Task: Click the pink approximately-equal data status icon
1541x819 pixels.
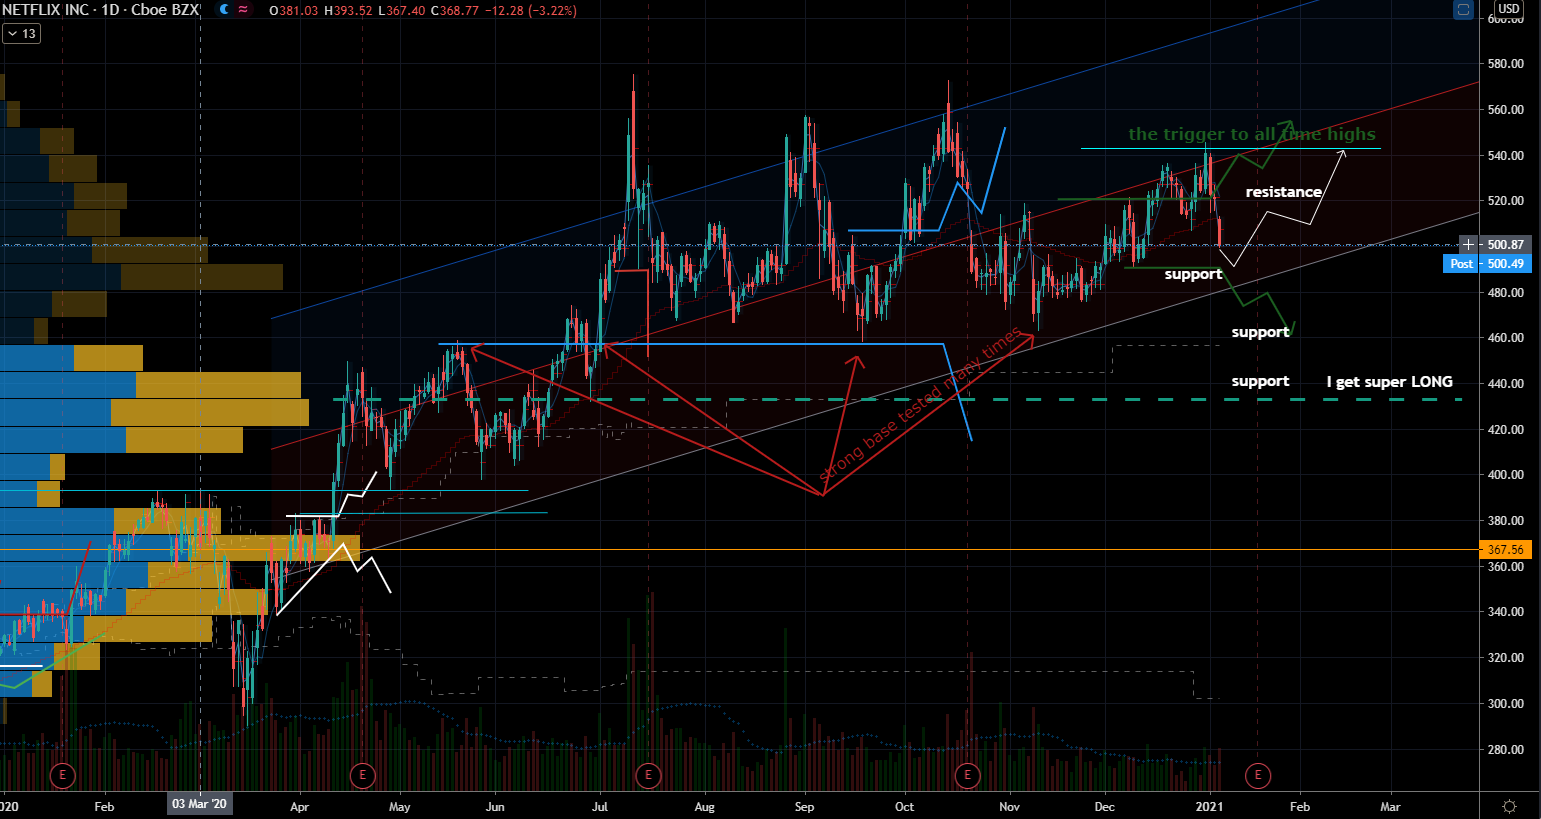Action: click(x=243, y=10)
